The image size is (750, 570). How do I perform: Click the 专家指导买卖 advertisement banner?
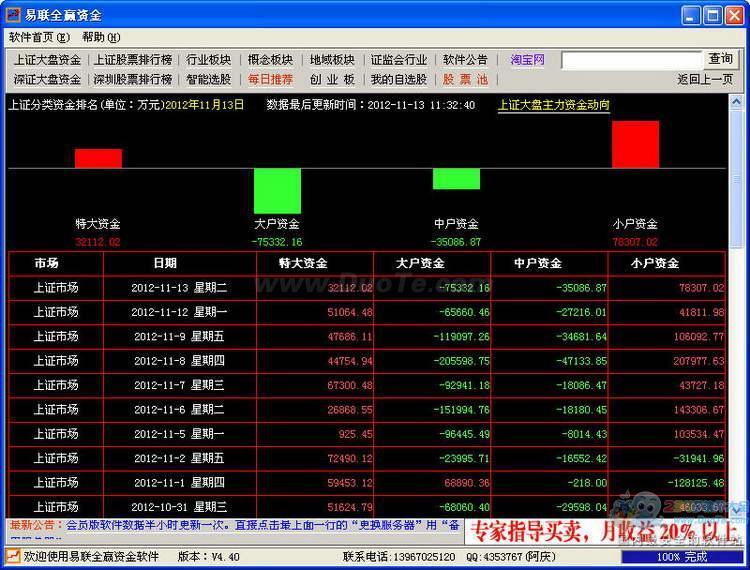(x=604, y=532)
